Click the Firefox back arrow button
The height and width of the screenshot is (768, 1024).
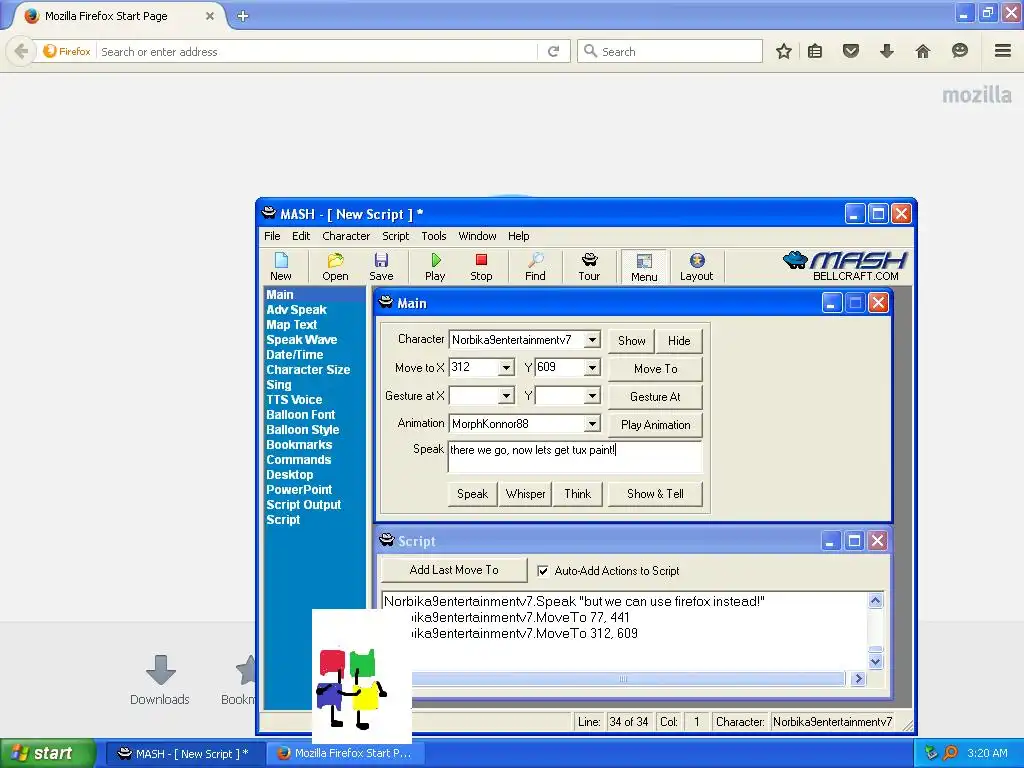(x=22, y=51)
